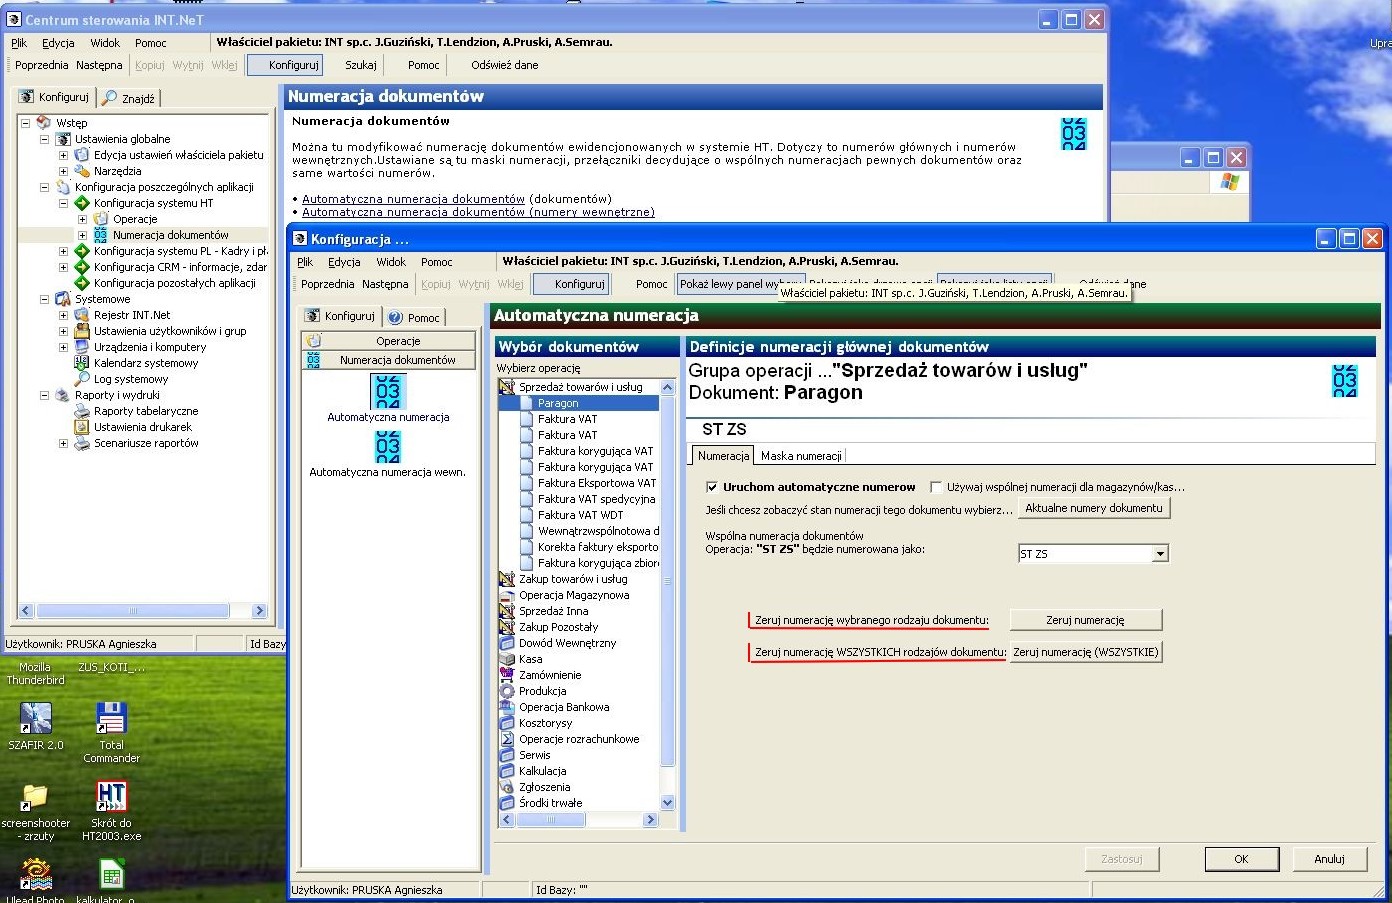This screenshot has height=903, width=1392.
Task: Expand the Rejestr INT.Net node
Action: coord(64,315)
